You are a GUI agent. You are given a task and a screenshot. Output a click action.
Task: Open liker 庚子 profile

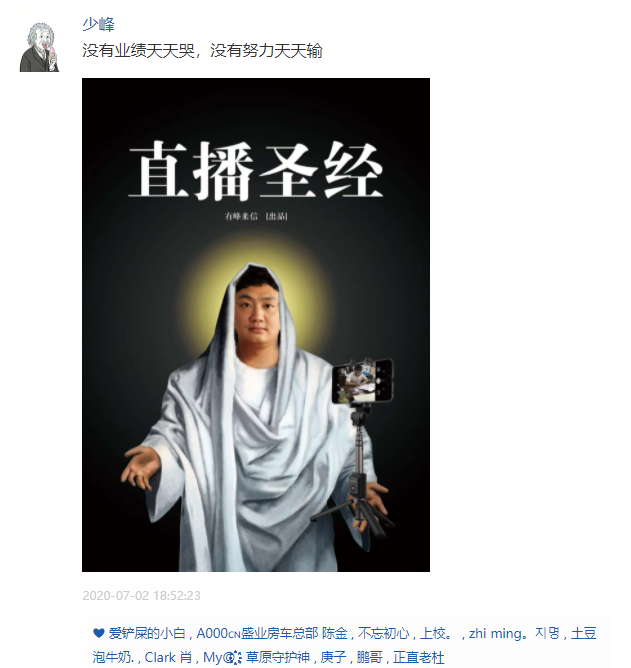tap(333, 657)
